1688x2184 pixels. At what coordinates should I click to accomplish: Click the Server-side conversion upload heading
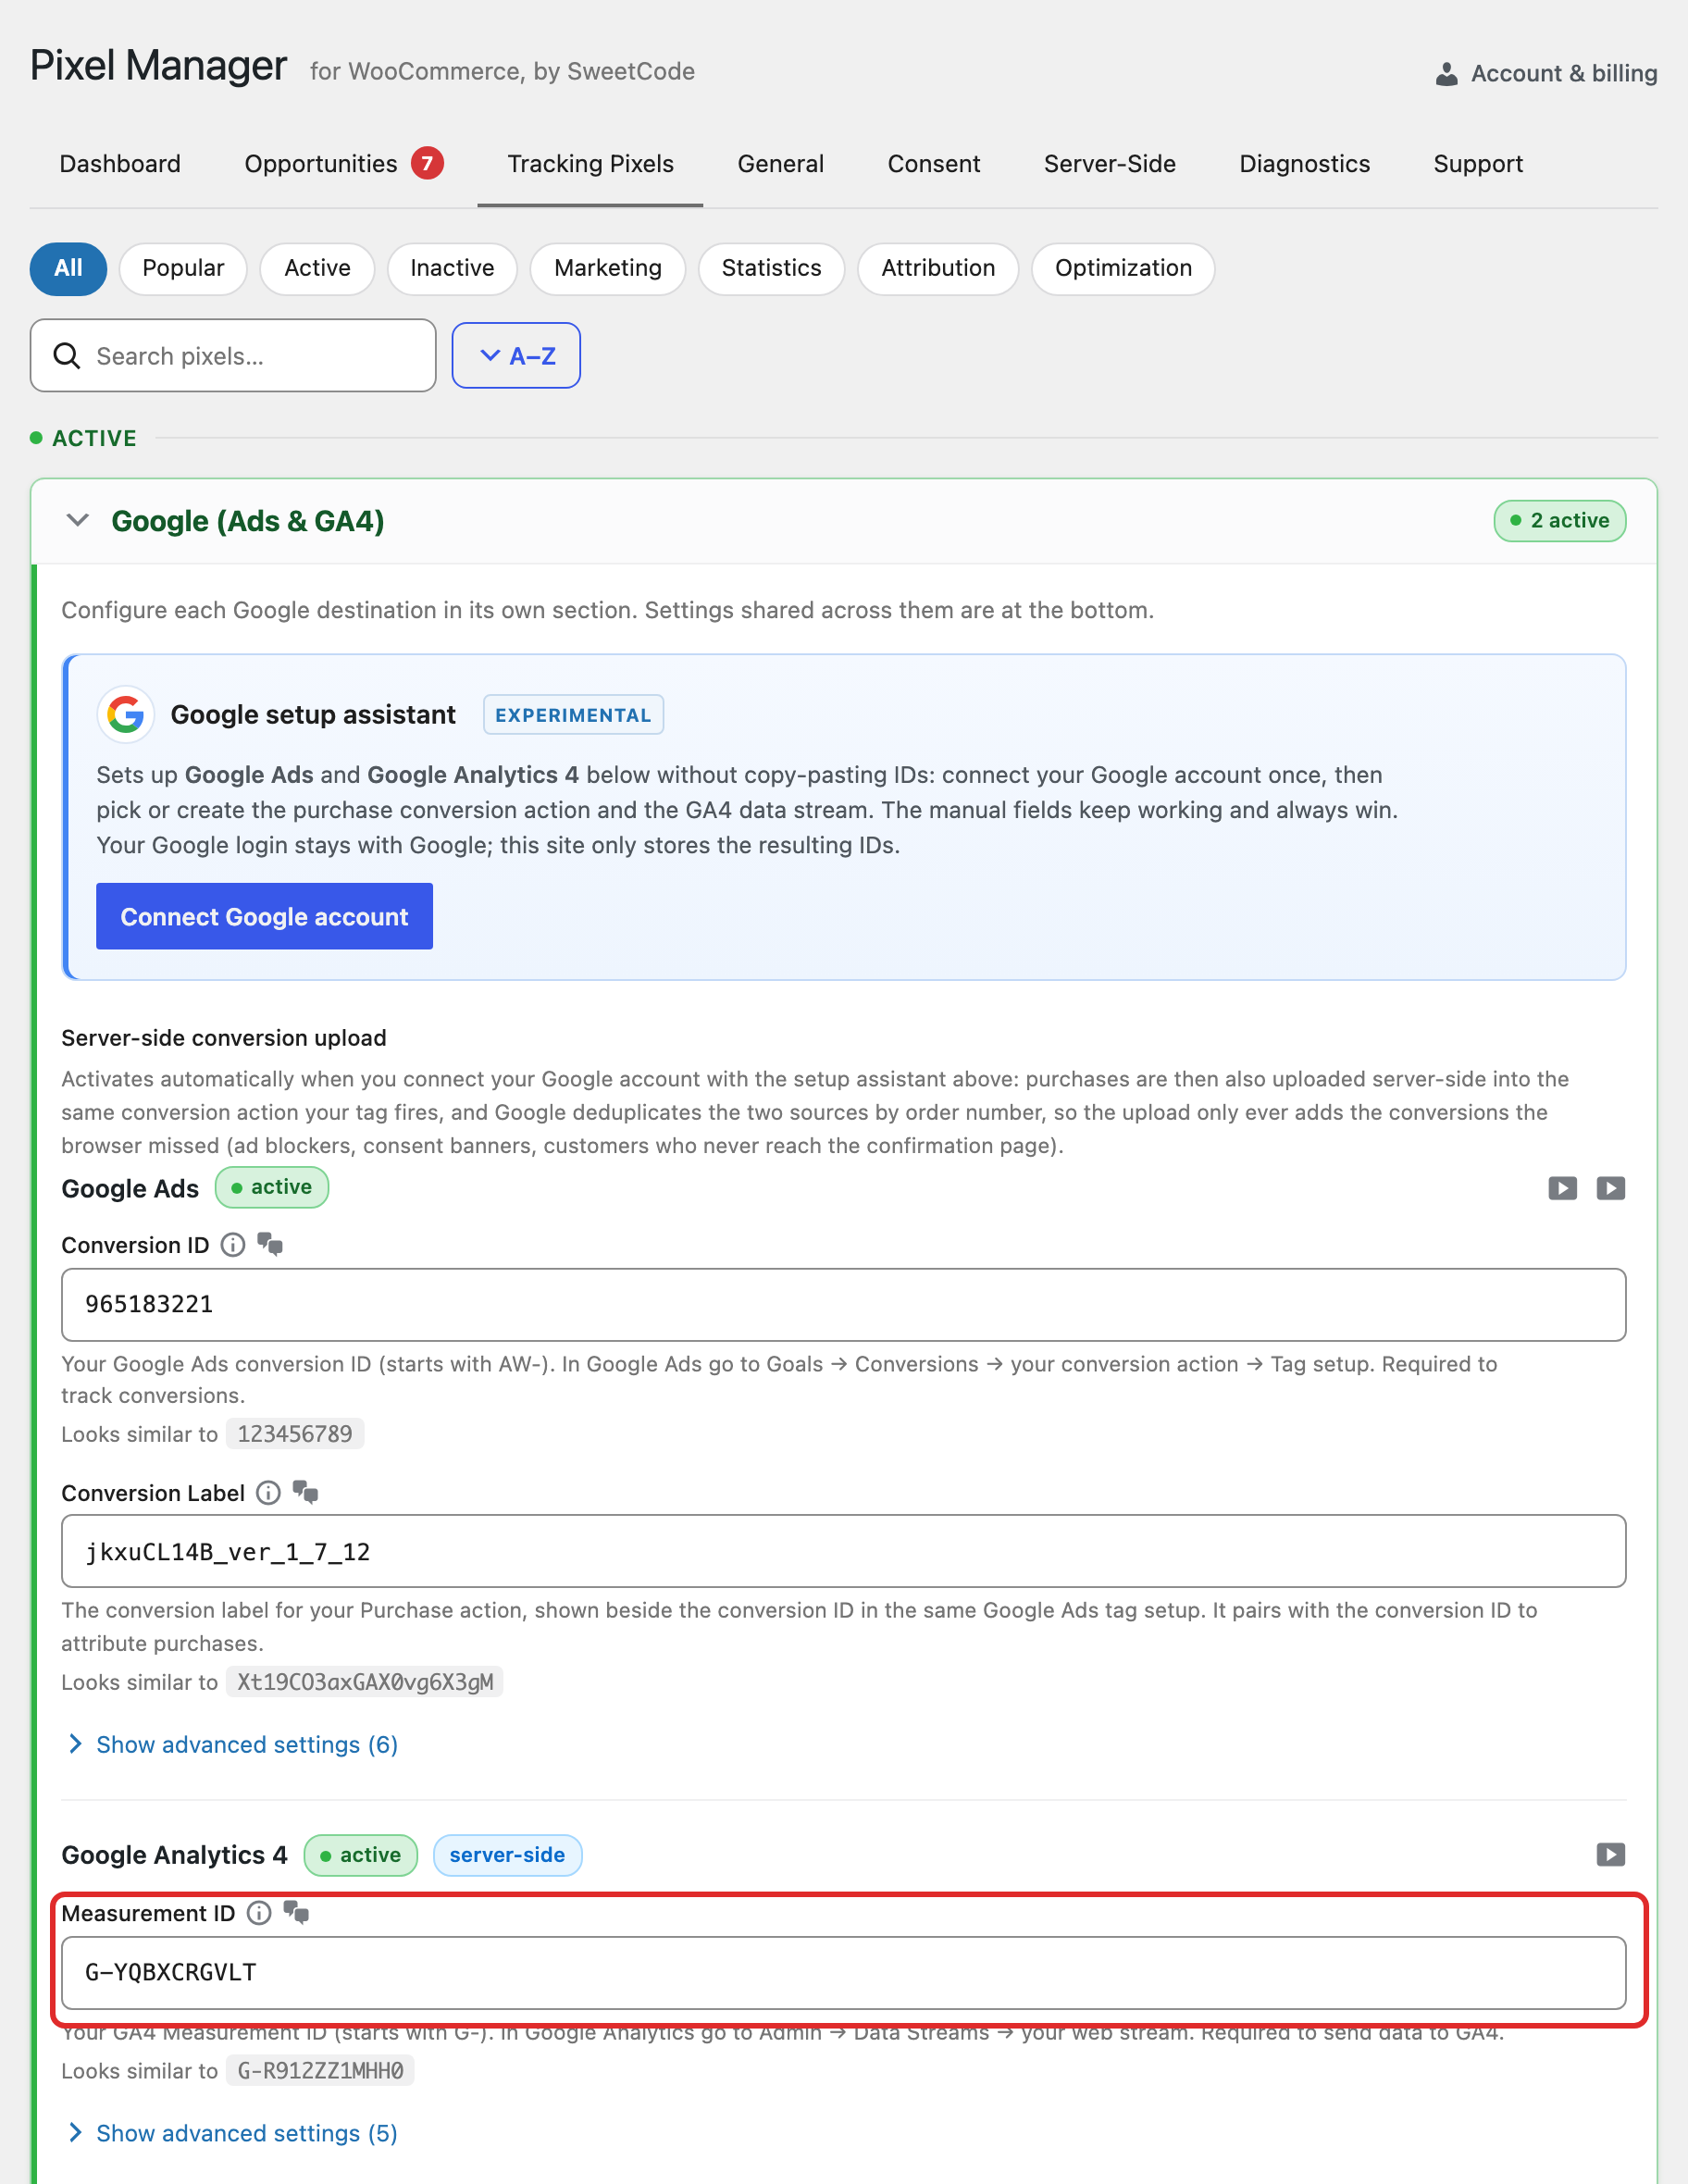click(224, 1038)
